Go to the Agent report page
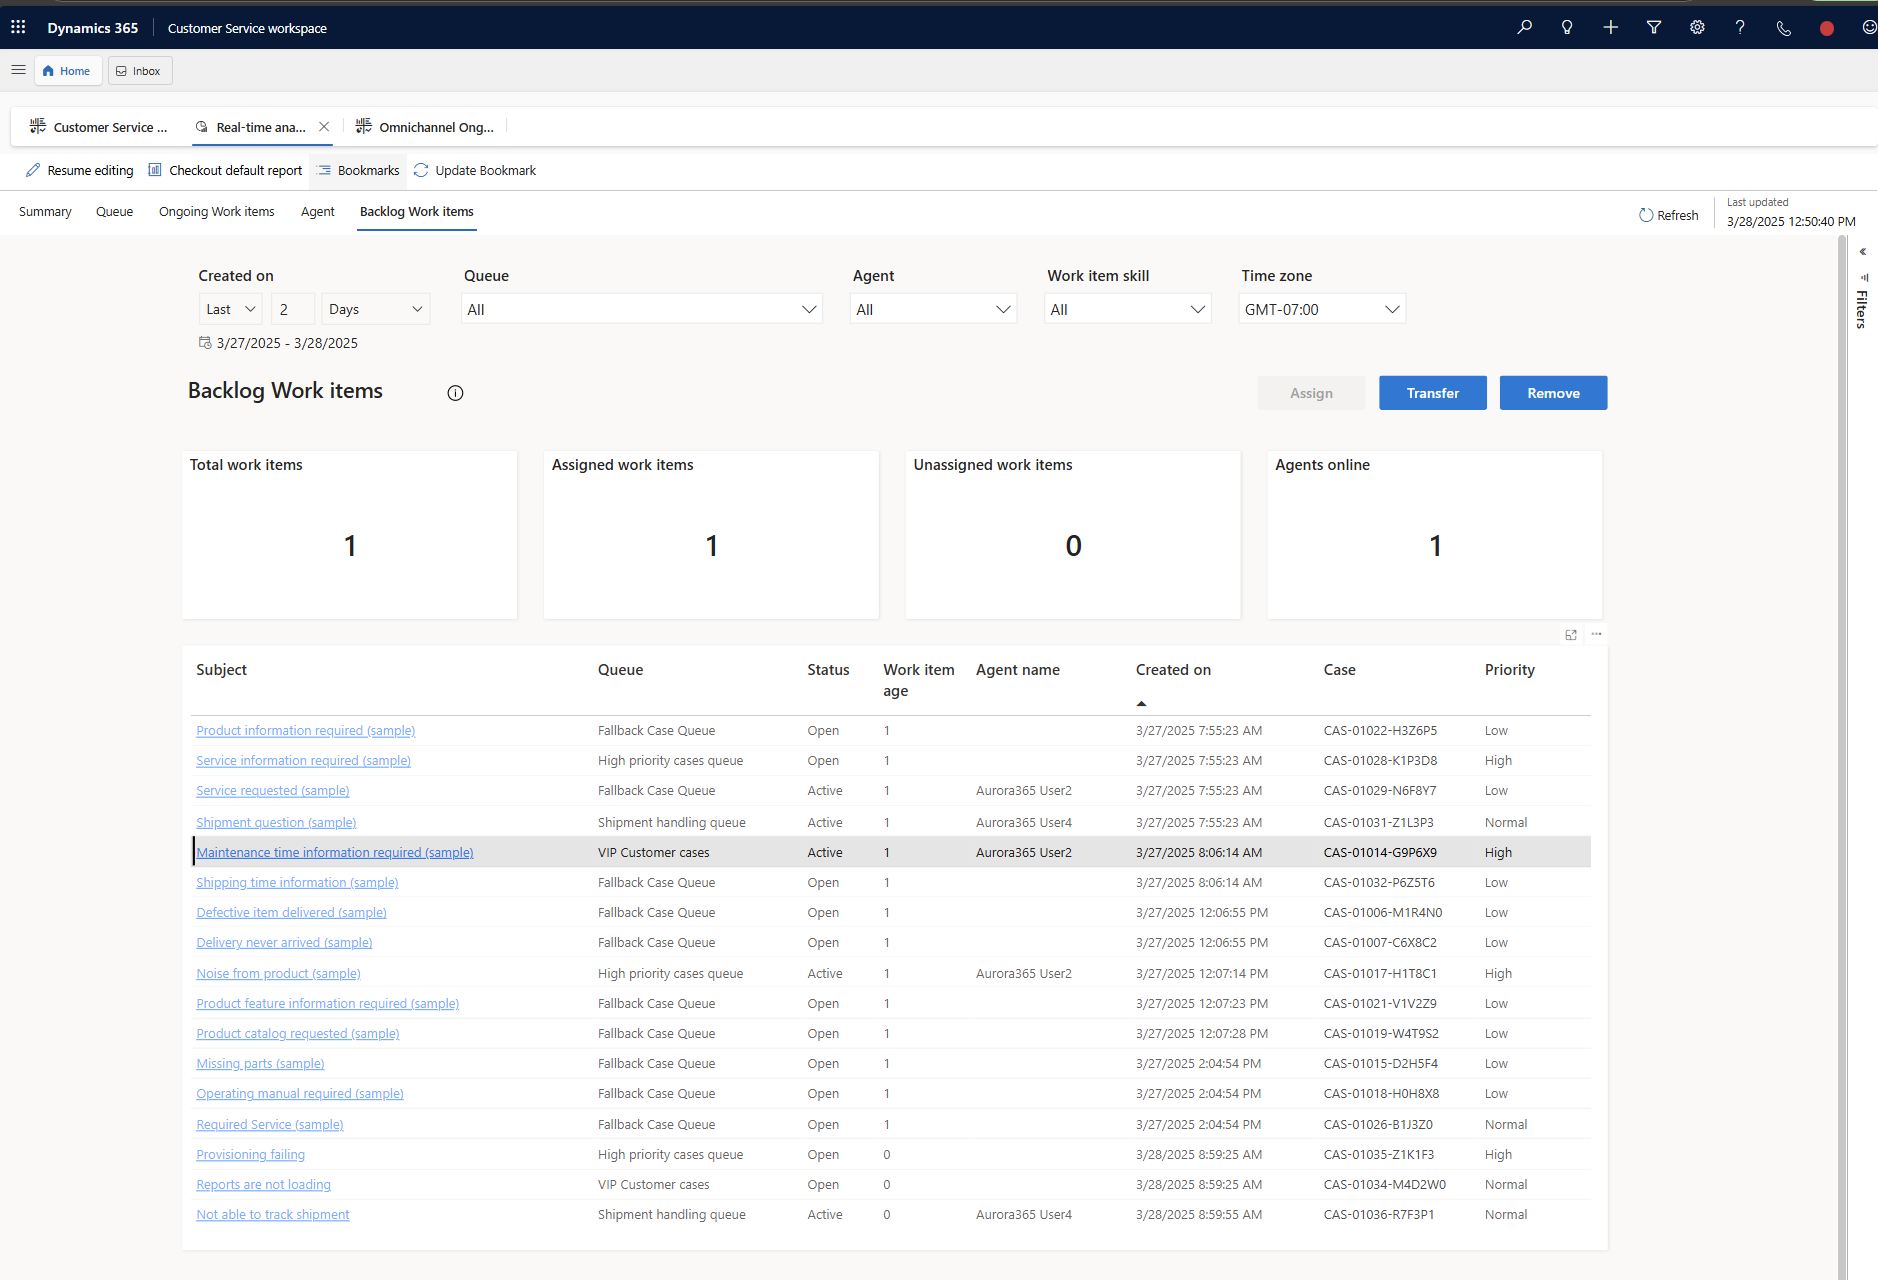The width and height of the screenshot is (1878, 1280). pos(318,212)
